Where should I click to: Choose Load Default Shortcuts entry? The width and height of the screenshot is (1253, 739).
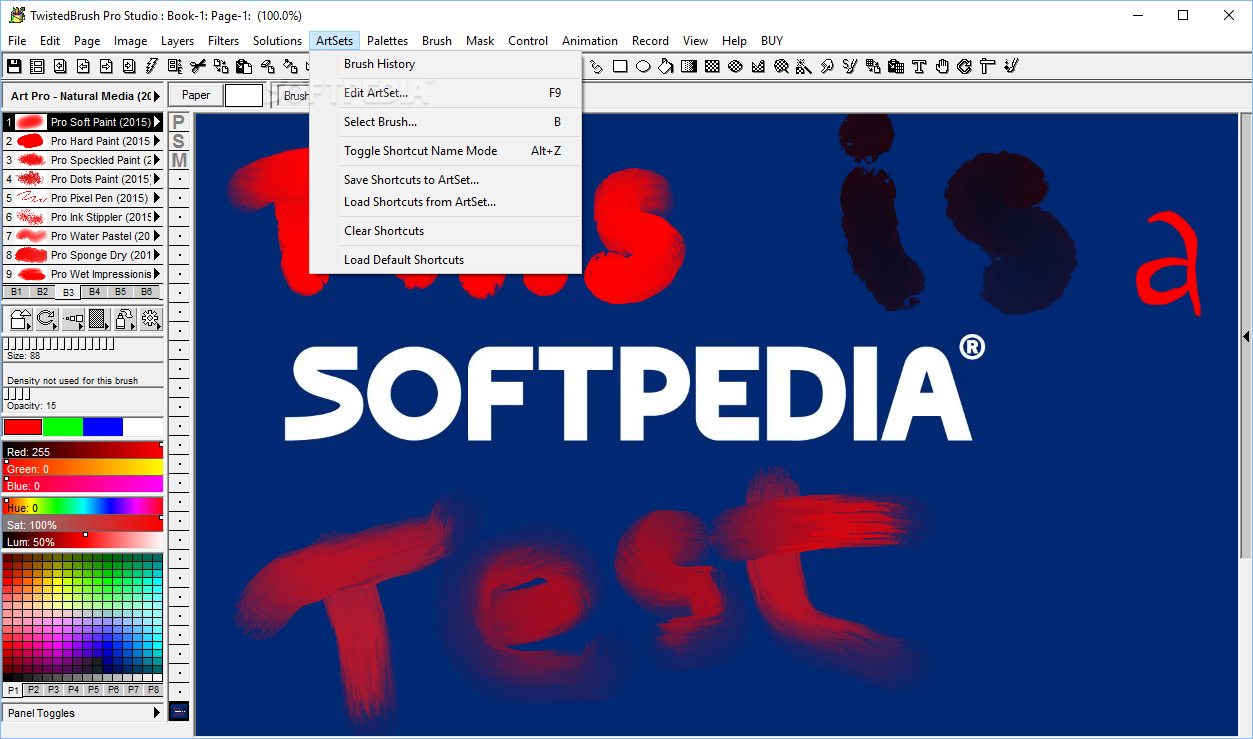tap(446, 260)
